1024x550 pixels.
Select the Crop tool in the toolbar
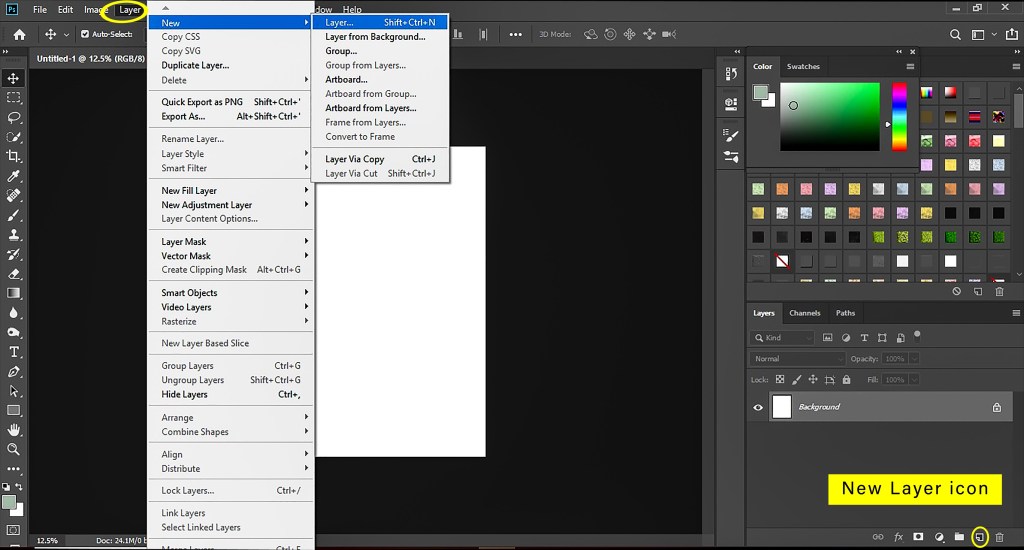[14, 156]
